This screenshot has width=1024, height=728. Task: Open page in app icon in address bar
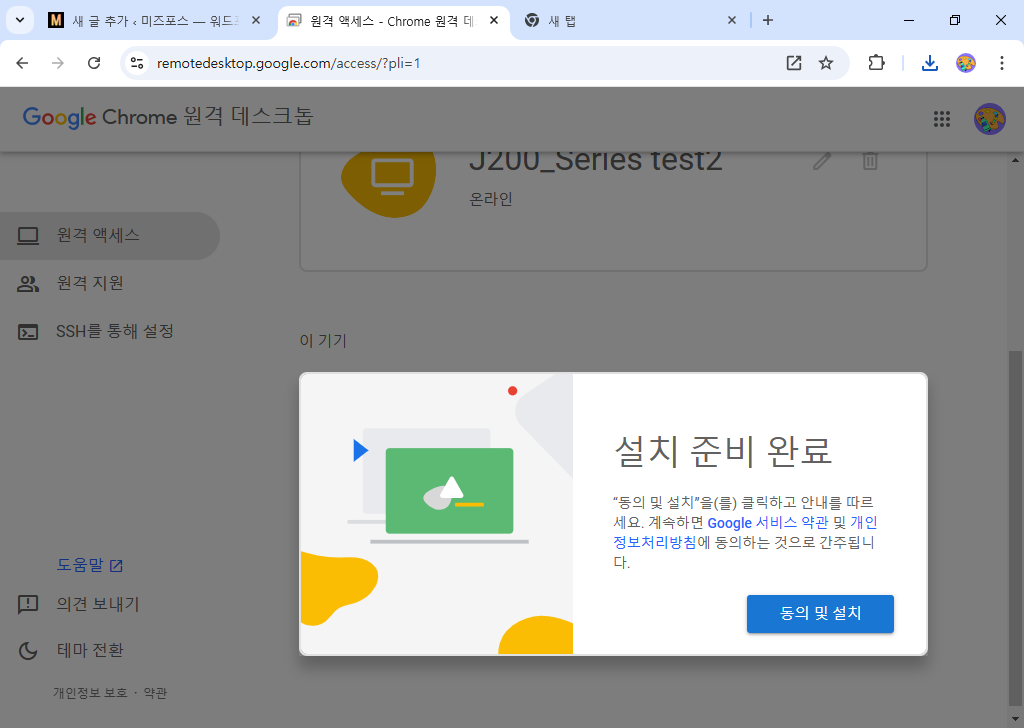coord(793,63)
